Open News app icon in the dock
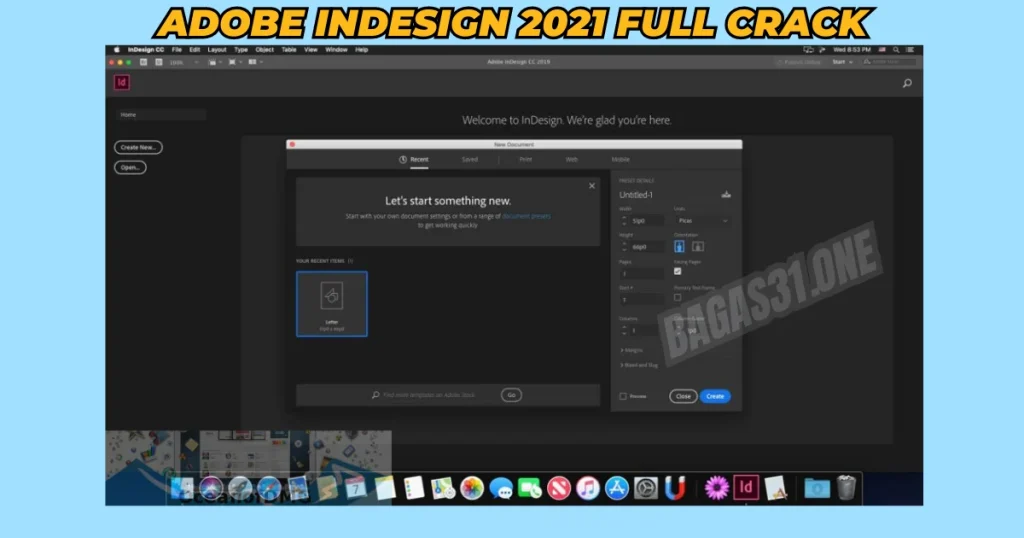1024x538 pixels. 559,488
